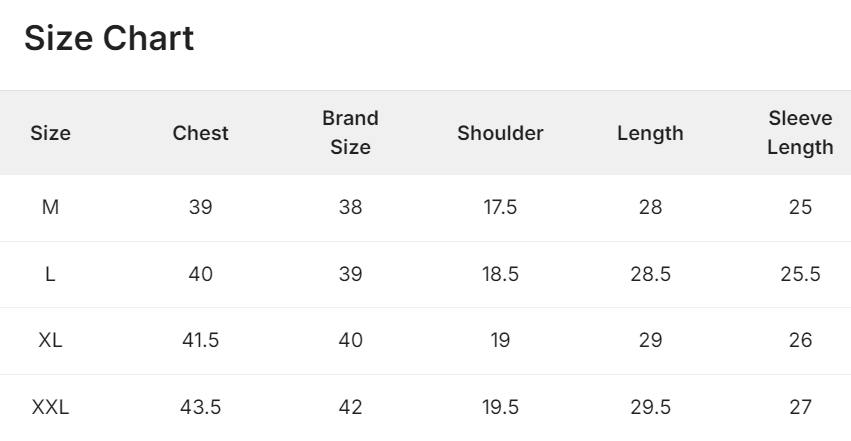Select shoulder value 17.5 in M row
851x441 pixels.
pos(500,207)
